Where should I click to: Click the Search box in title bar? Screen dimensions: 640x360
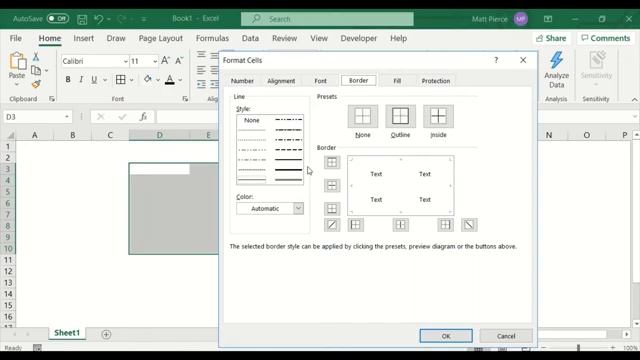coord(327,19)
